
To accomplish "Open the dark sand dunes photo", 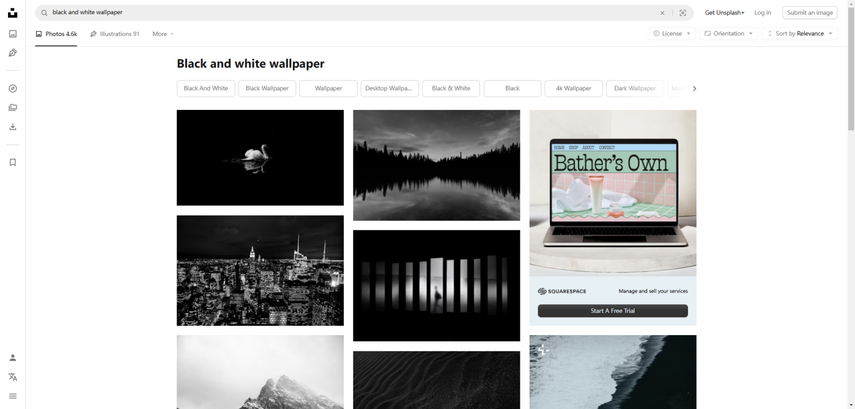I will click(436, 380).
